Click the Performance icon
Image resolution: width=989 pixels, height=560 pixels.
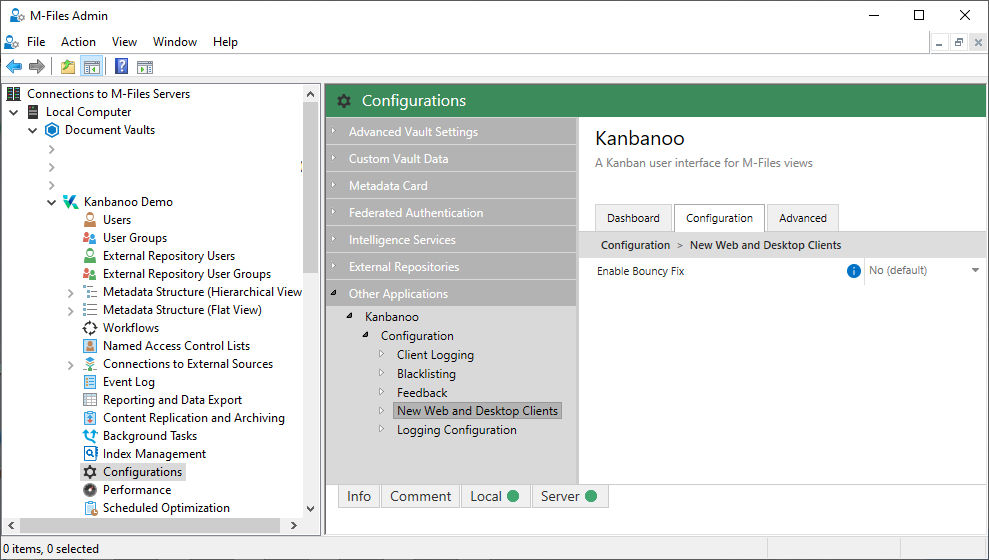90,489
